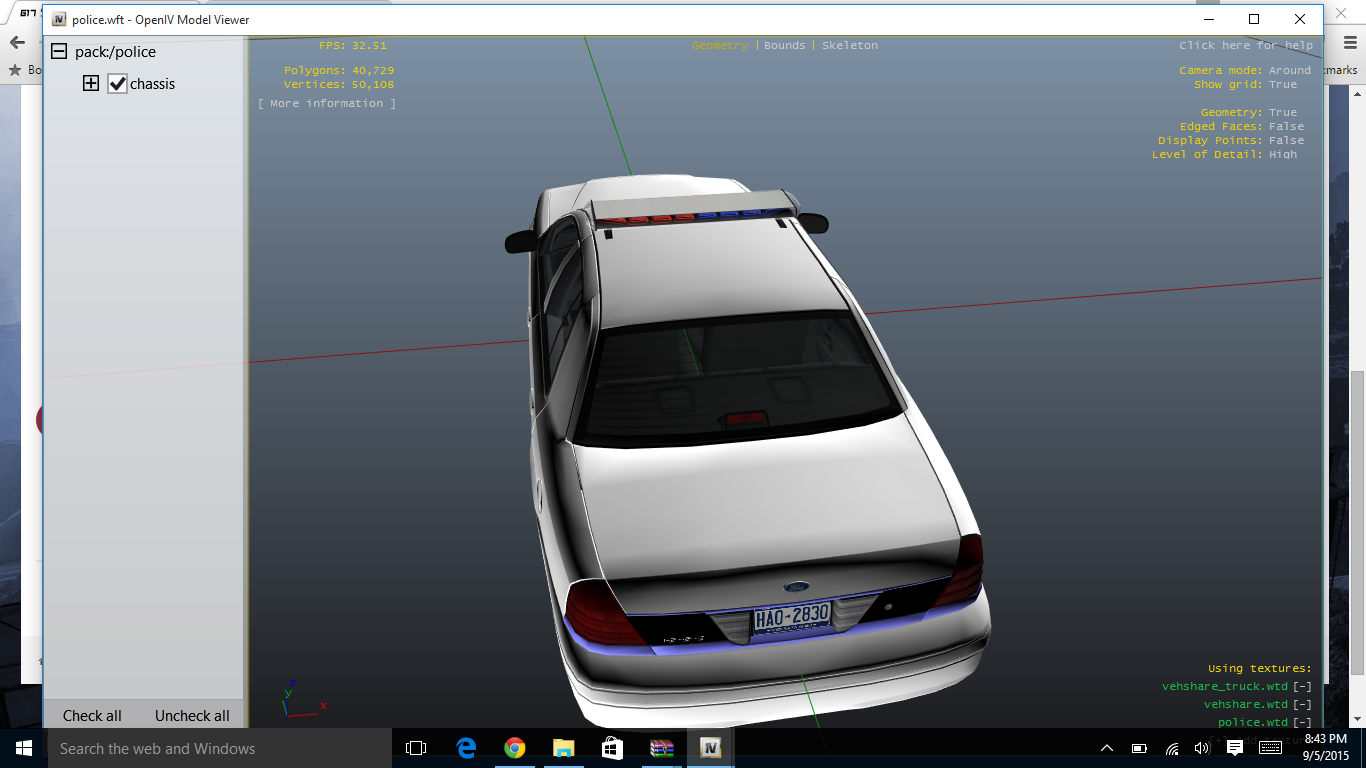Click the WinRAR icon in the taskbar
The width and height of the screenshot is (1366, 768).
point(661,748)
